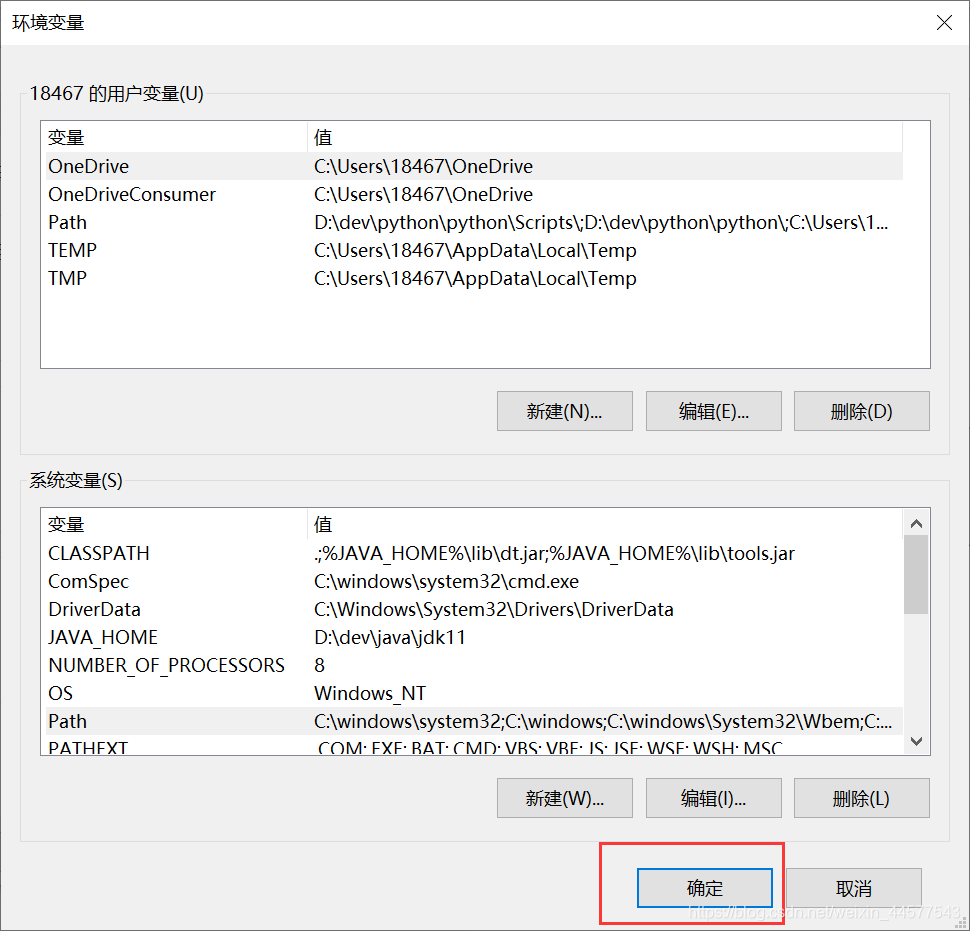Viewport: 970px width, 931px height.
Task: Click the value 8 for NUMBER_OF_PROCESSORS
Action: [319, 666]
